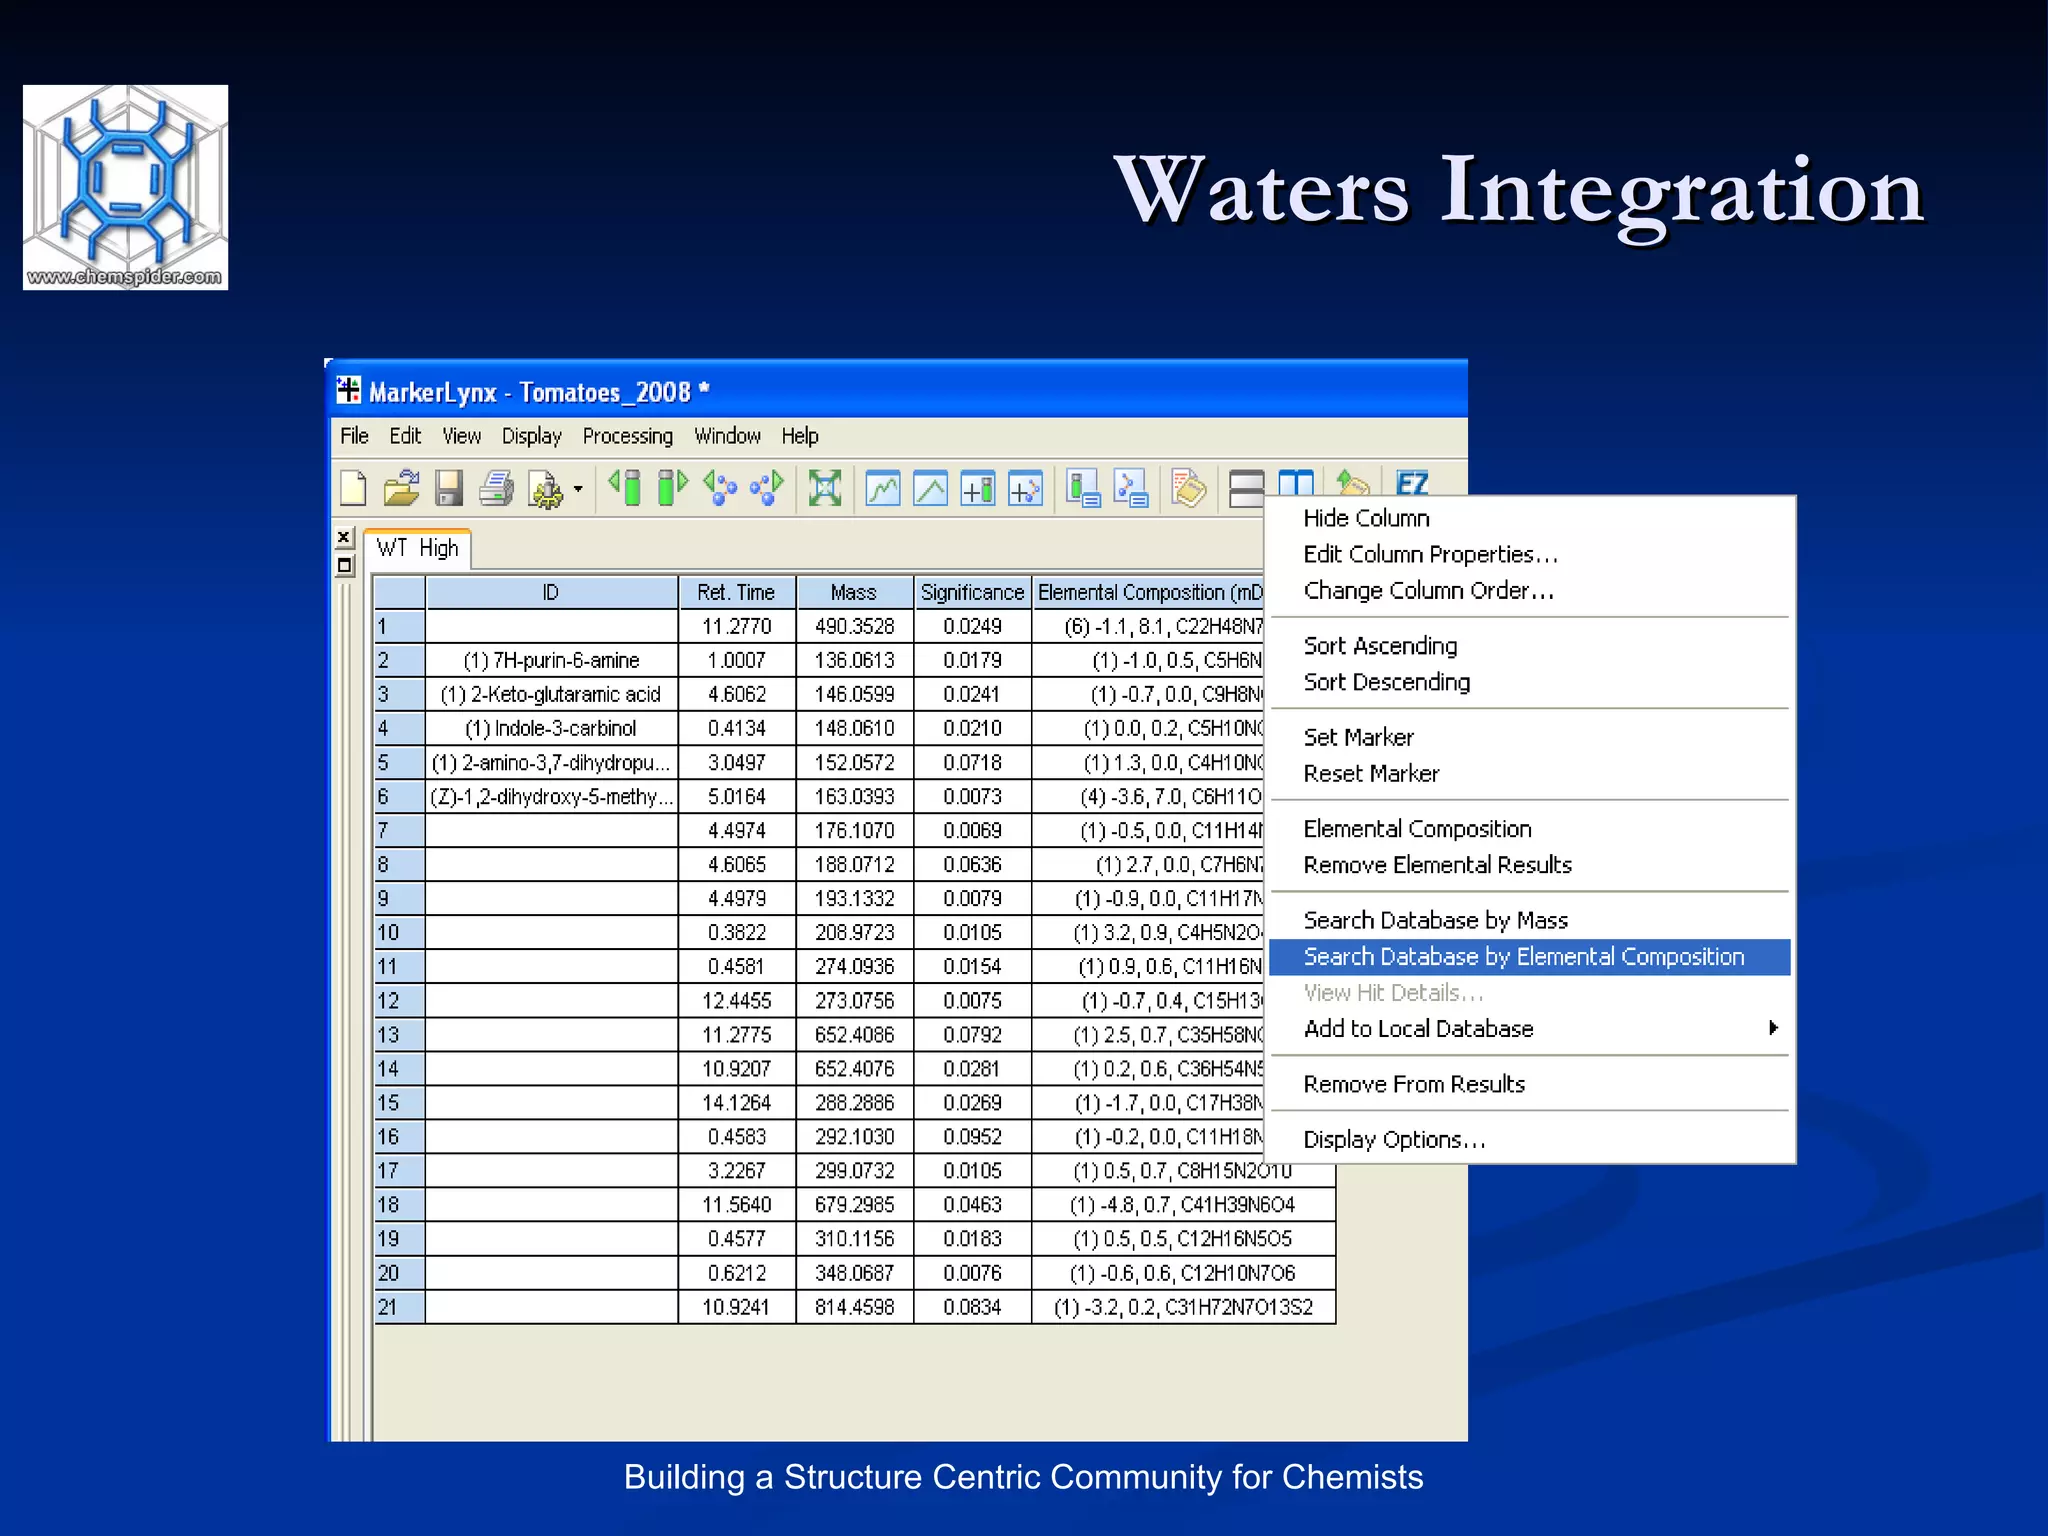Select Remove Elemental Results
2048x1536 pixels.
tap(1437, 865)
